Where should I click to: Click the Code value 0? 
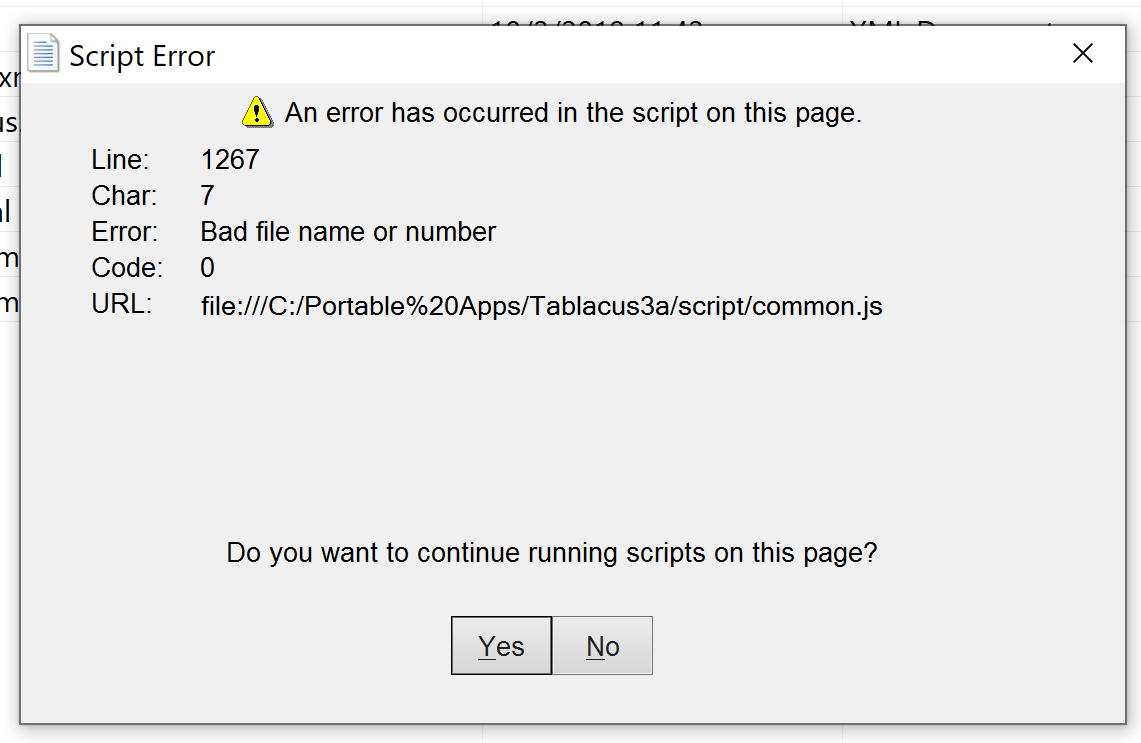pyautogui.click(x=205, y=267)
